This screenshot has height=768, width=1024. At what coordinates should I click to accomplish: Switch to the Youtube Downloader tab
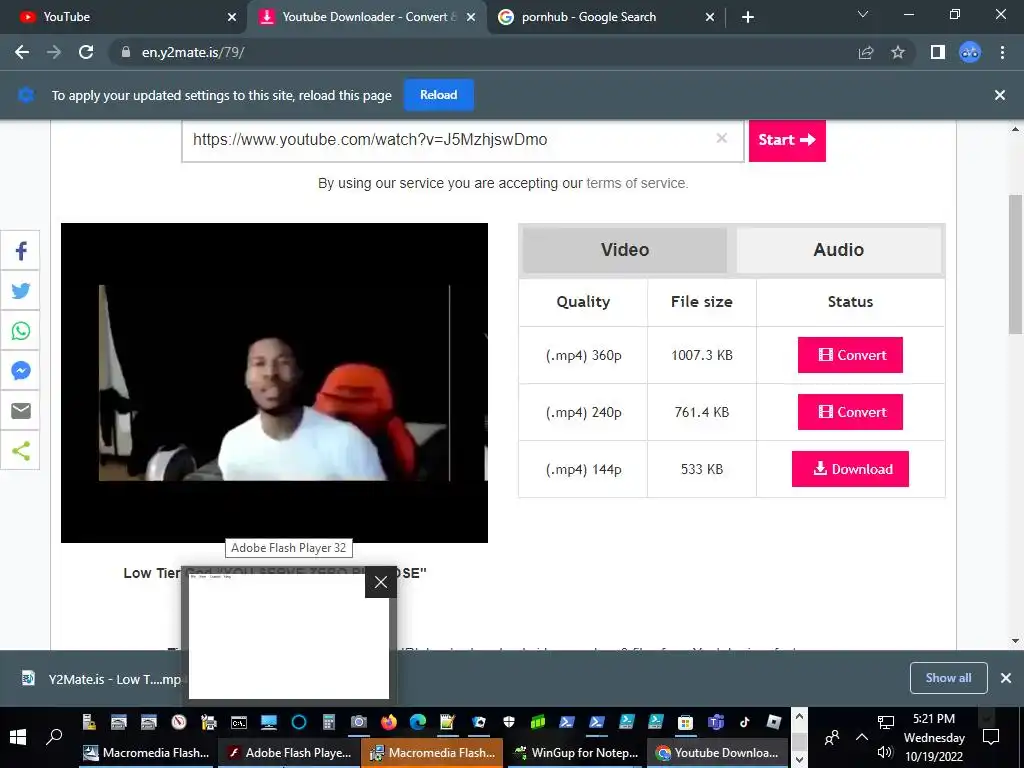[x=367, y=17]
